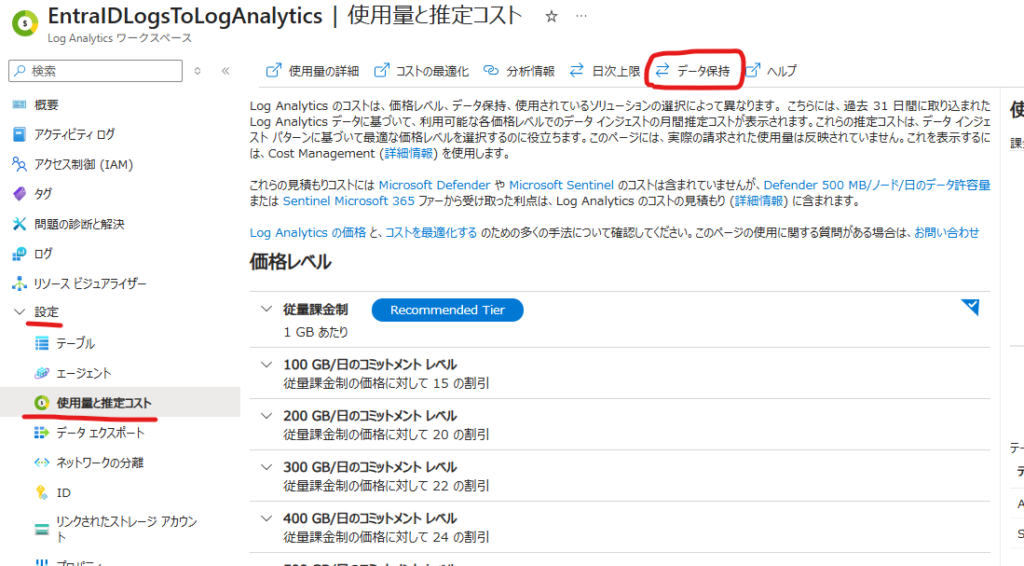Open データ保持 in toolbar

pyautogui.click(x=693, y=71)
